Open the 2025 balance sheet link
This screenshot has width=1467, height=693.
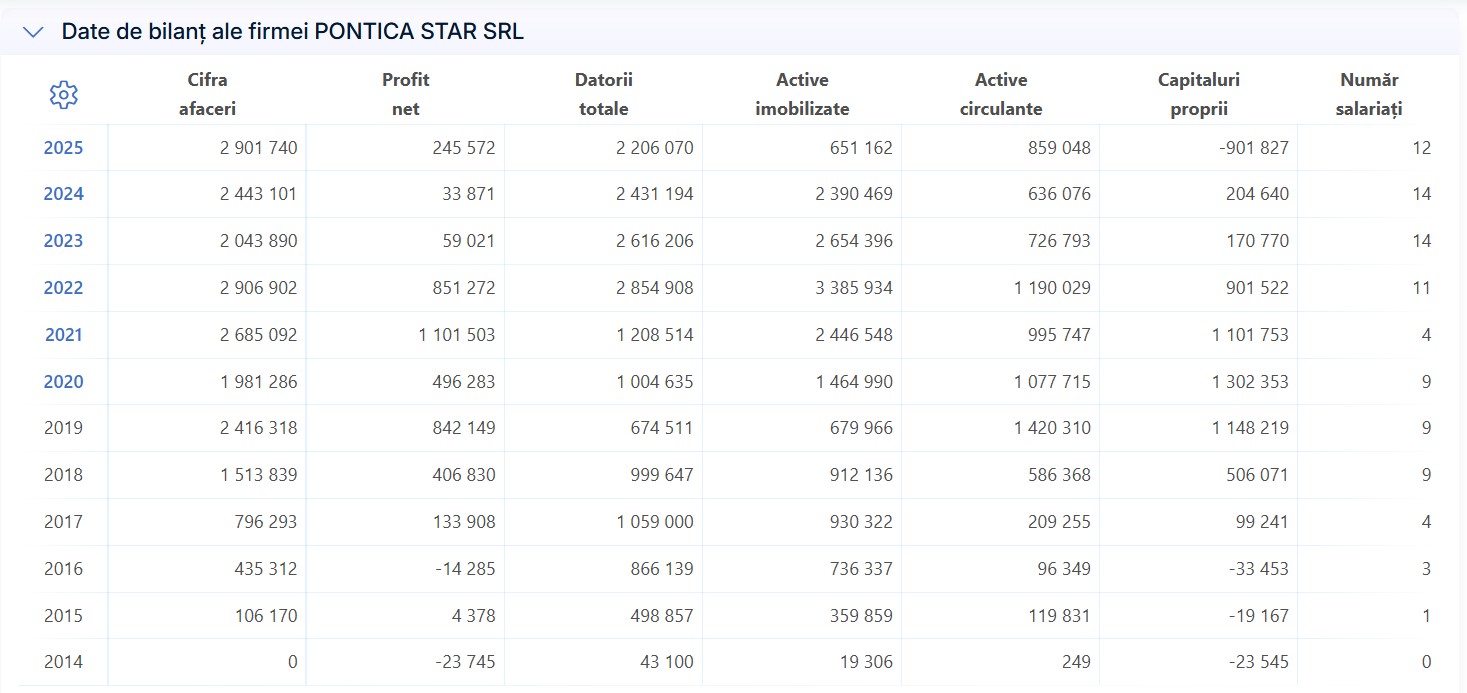tap(63, 148)
